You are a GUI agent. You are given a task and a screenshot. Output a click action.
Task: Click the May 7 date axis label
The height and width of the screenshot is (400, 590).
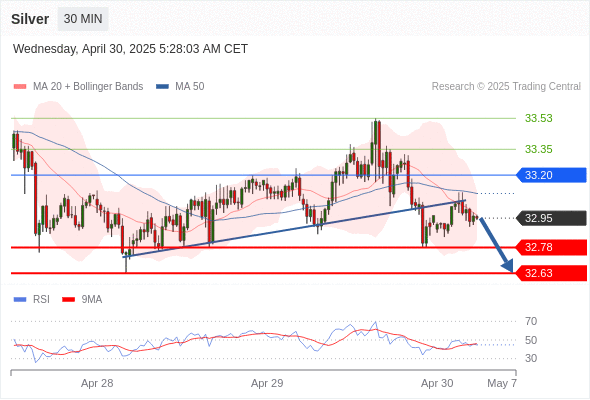(x=502, y=383)
